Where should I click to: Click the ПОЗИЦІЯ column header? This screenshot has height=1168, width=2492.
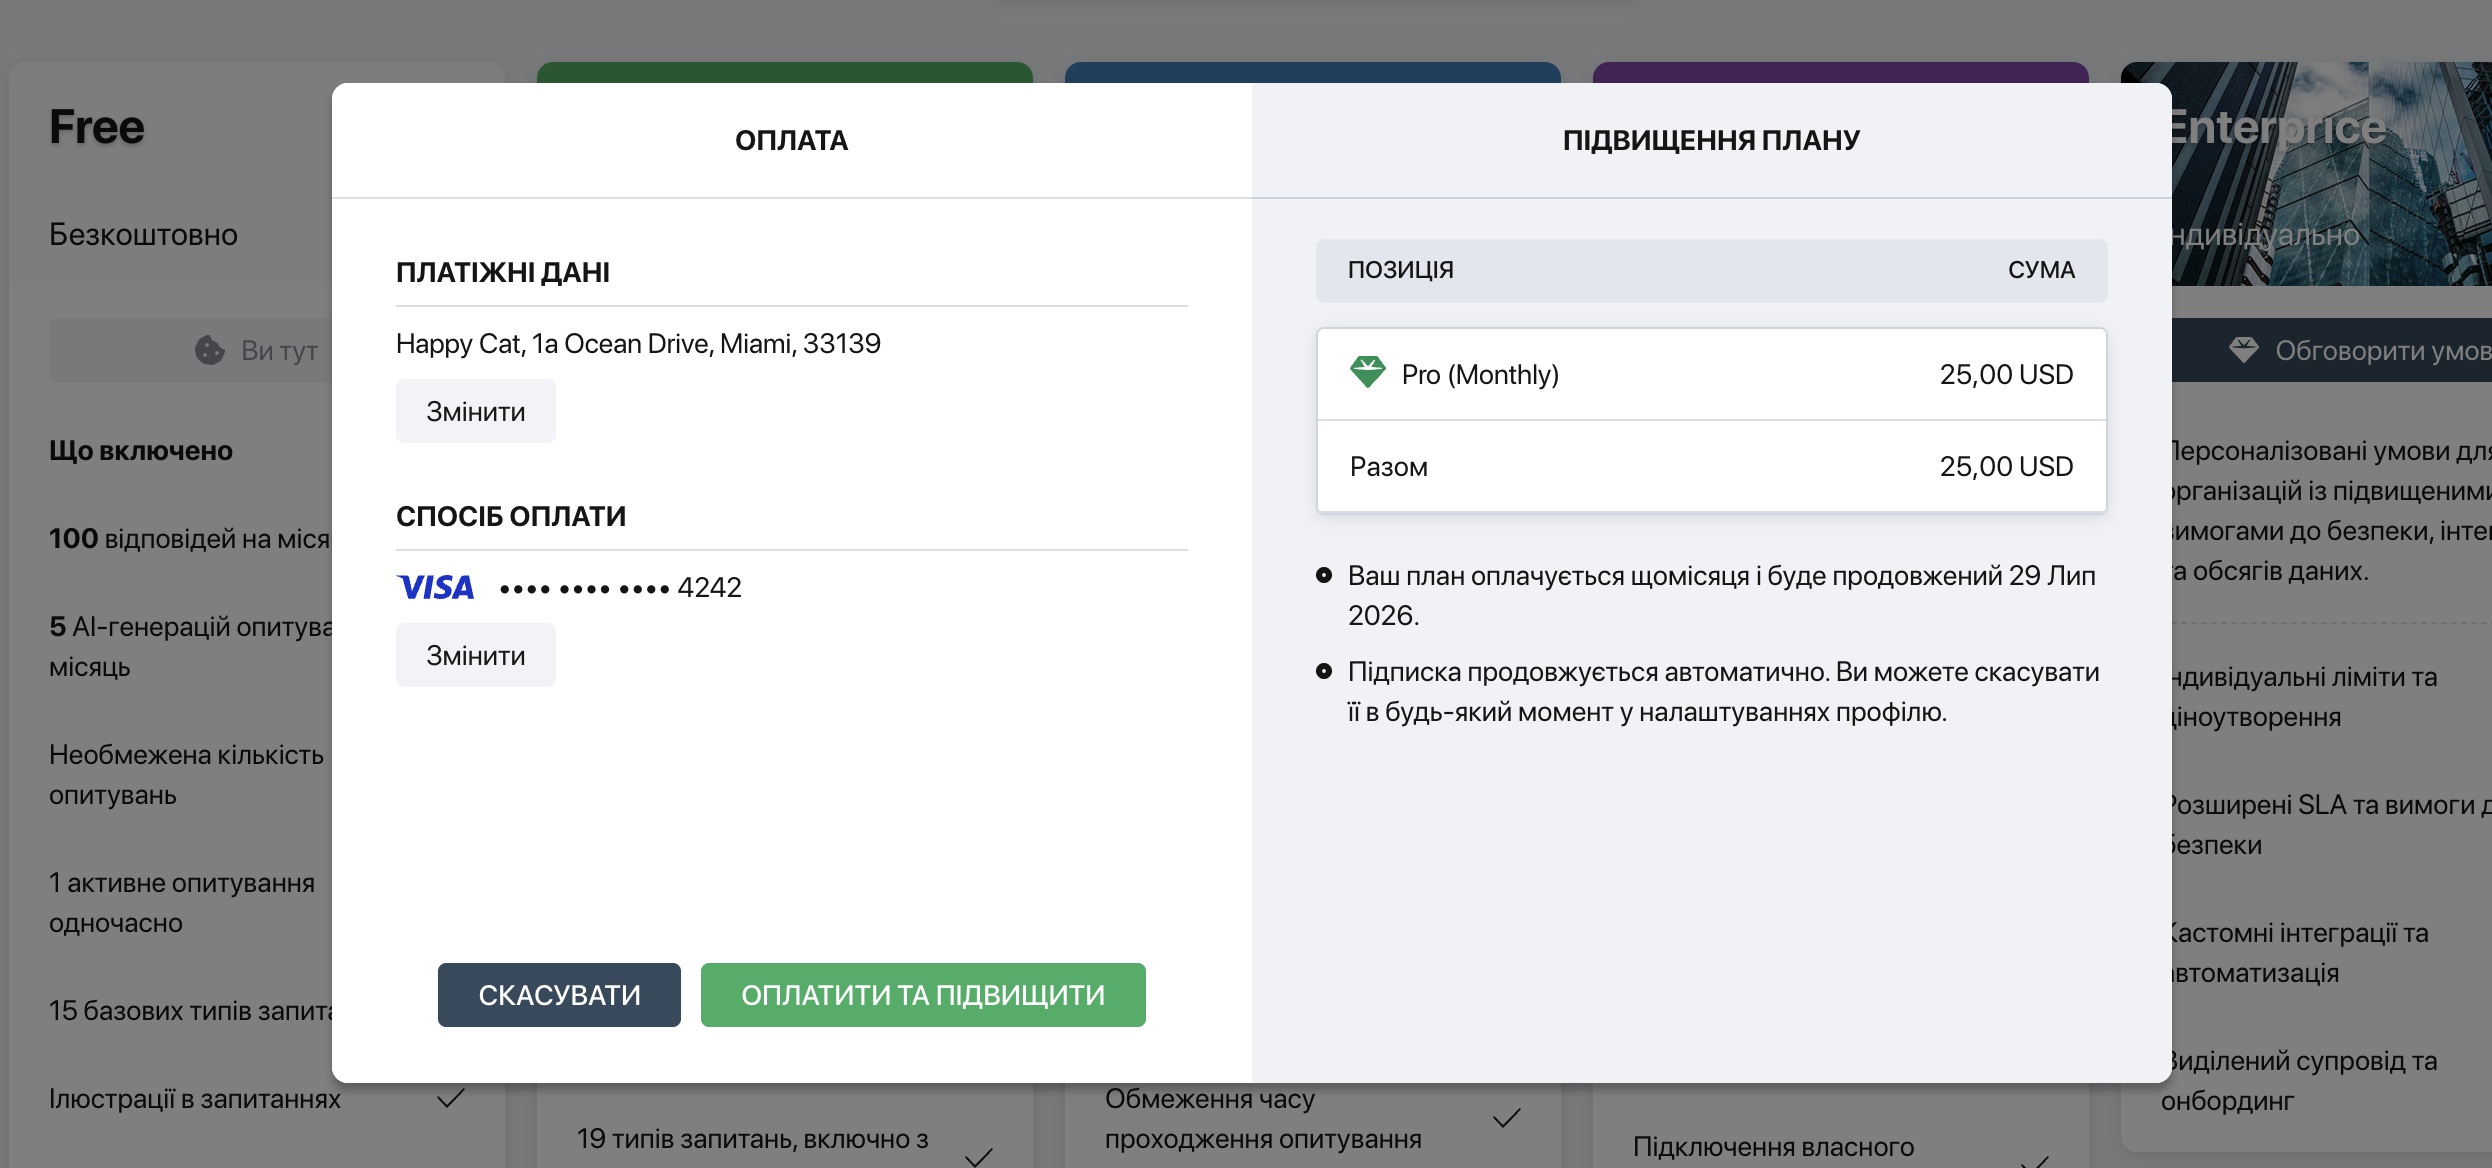[1401, 270]
